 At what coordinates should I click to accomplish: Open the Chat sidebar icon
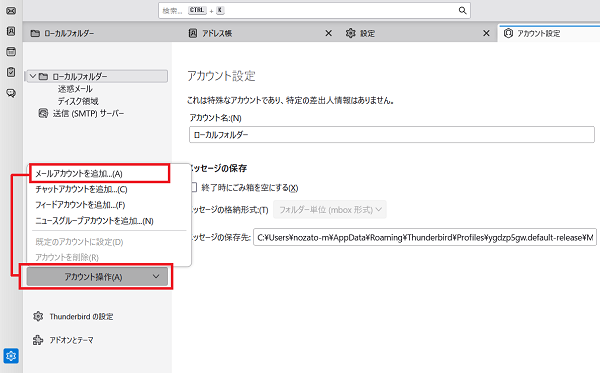pos(11,93)
